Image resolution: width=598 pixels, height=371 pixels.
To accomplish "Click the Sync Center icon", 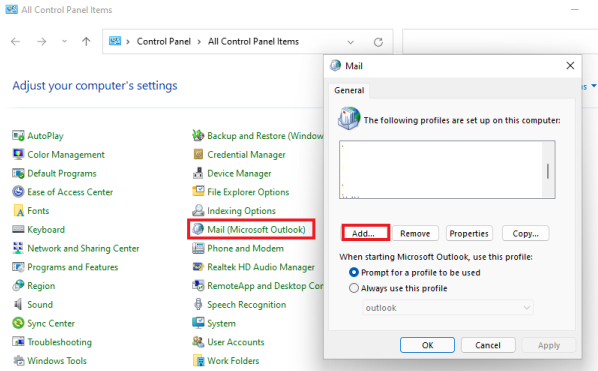I will coord(18,323).
